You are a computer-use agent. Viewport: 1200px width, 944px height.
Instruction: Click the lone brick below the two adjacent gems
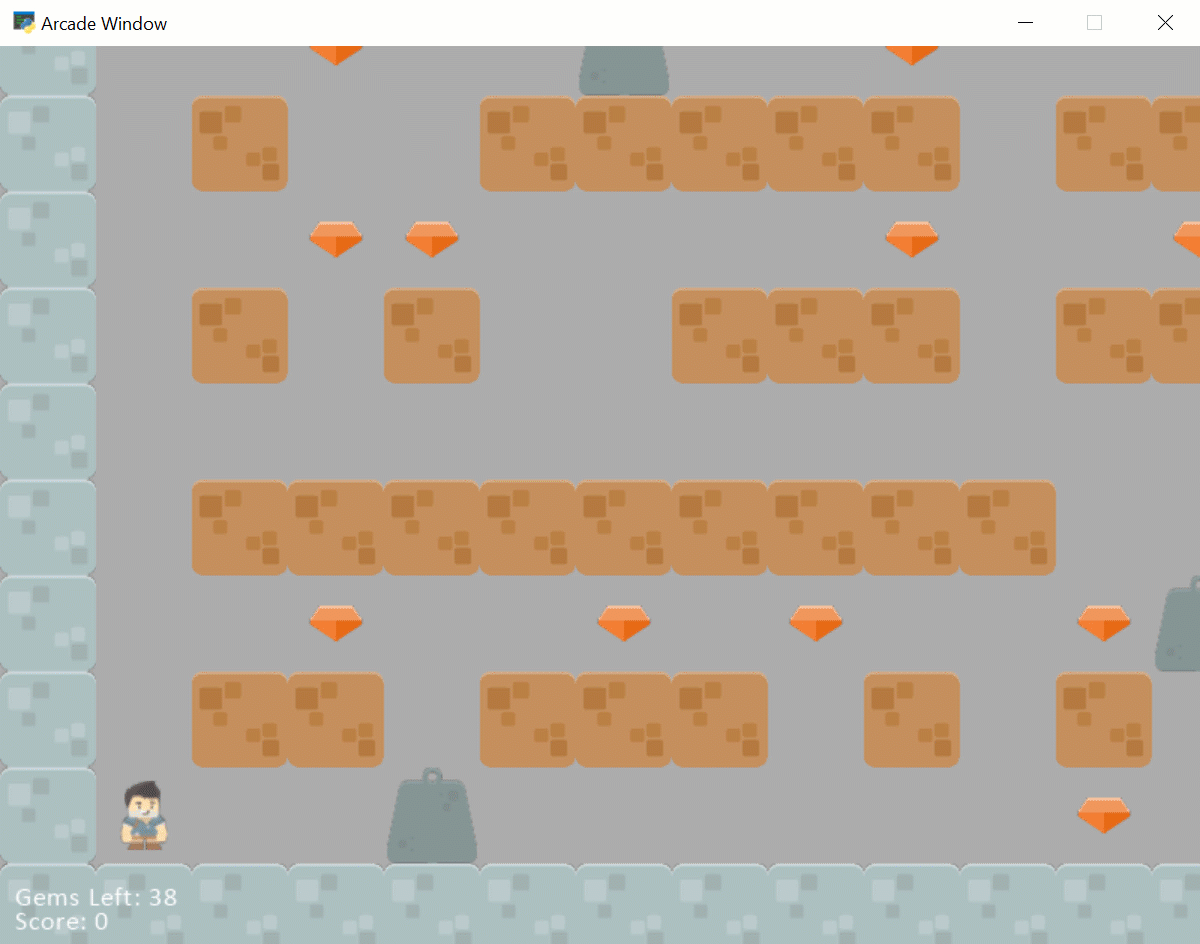pos(432,336)
